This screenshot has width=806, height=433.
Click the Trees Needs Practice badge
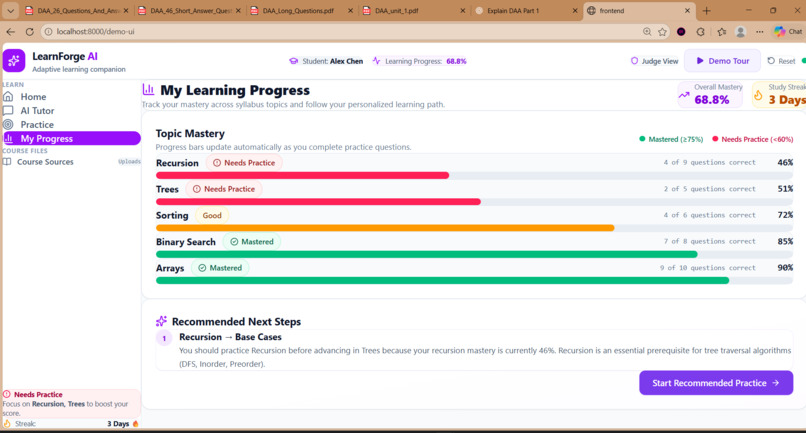tap(224, 189)
